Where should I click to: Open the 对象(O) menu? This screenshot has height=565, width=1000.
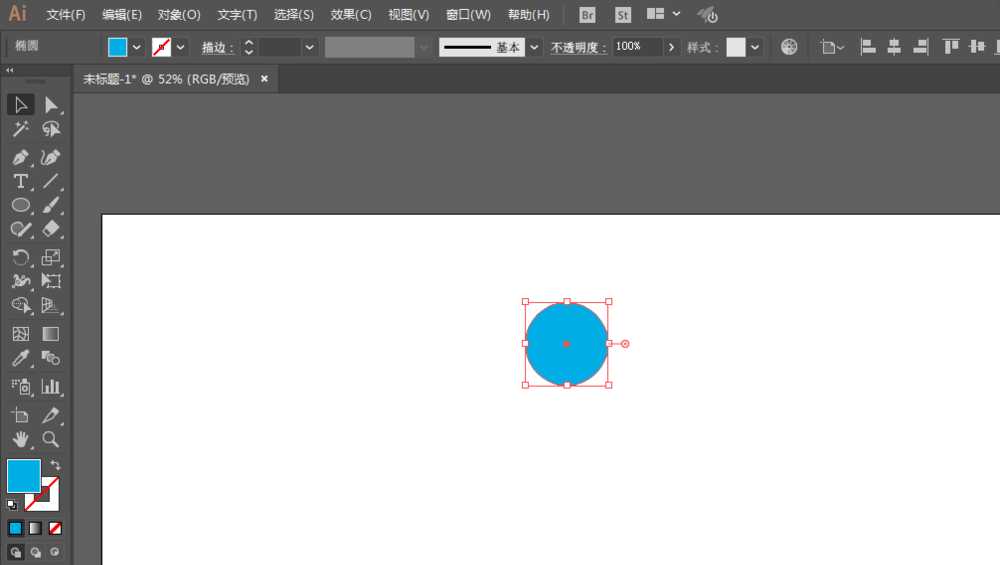coord(179,15)
